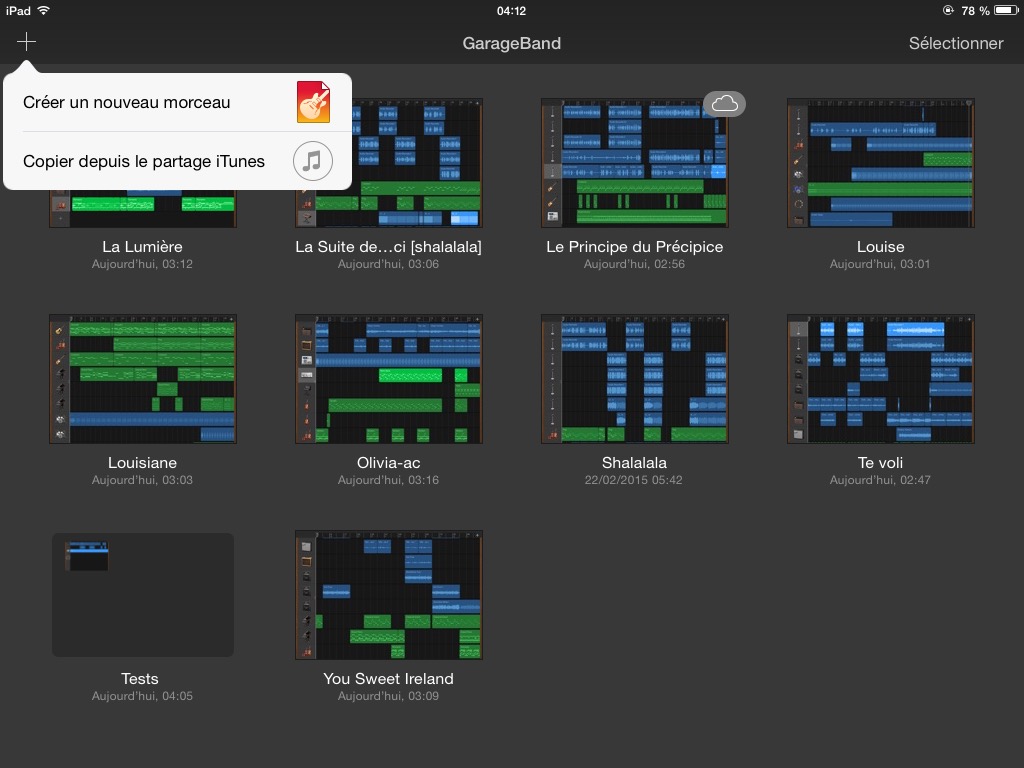Tap the battery status icon
Viewport: 1024px width, 768px height.
(x=1006, y=10)
